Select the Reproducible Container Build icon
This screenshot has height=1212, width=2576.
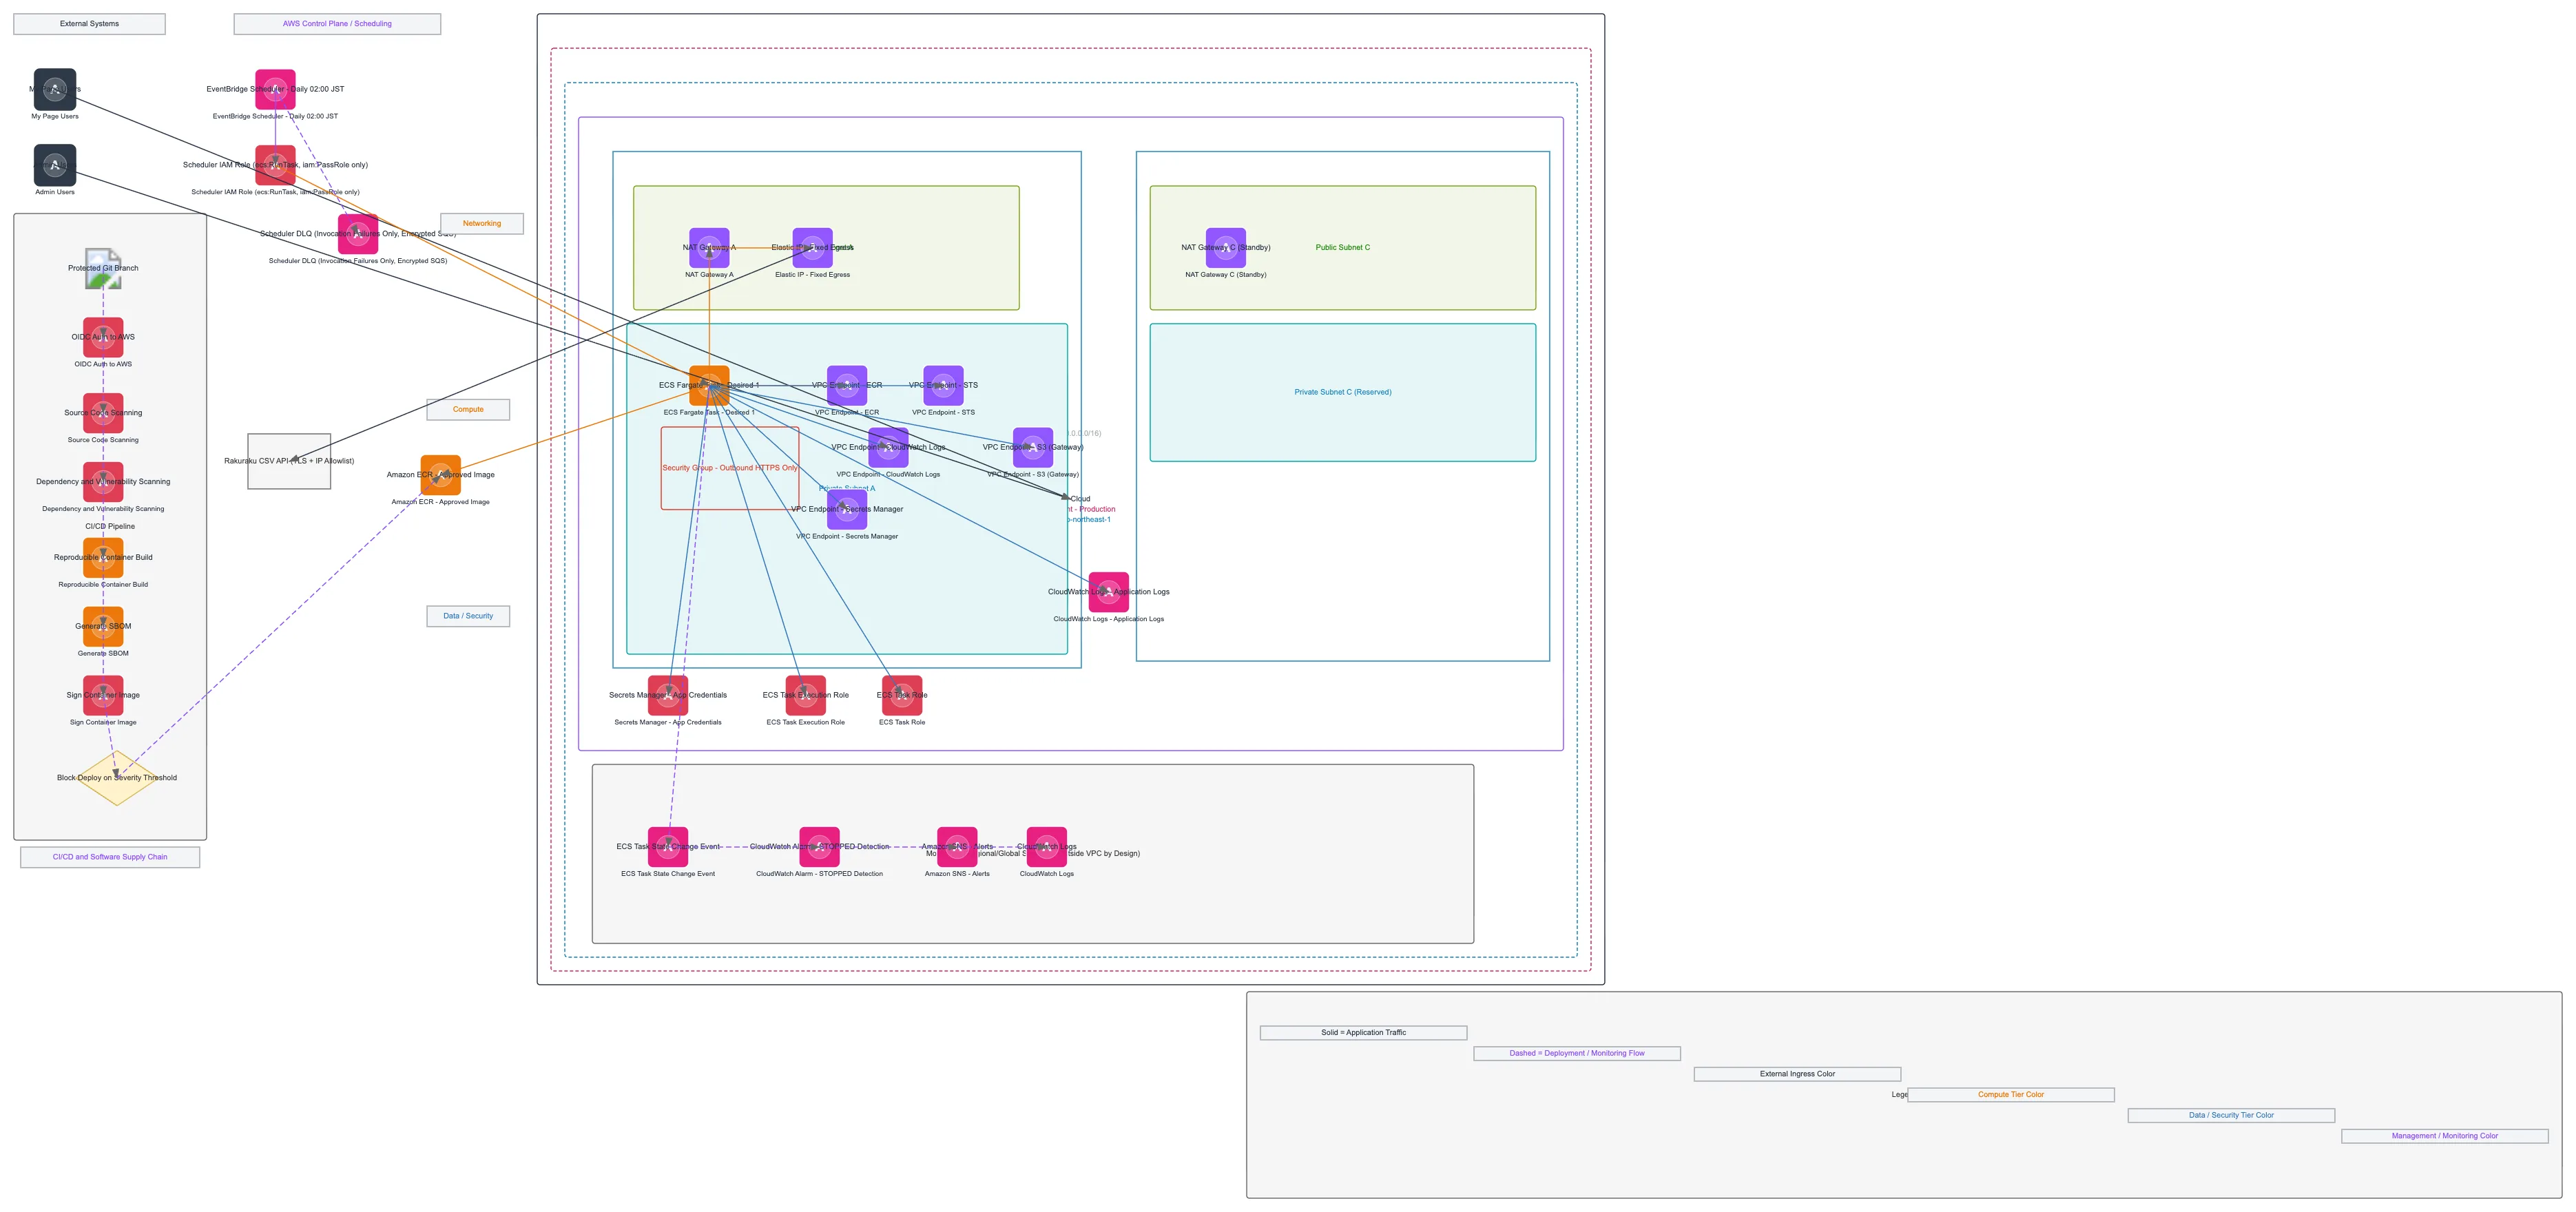pyautogui.click(x=103, y=558)
